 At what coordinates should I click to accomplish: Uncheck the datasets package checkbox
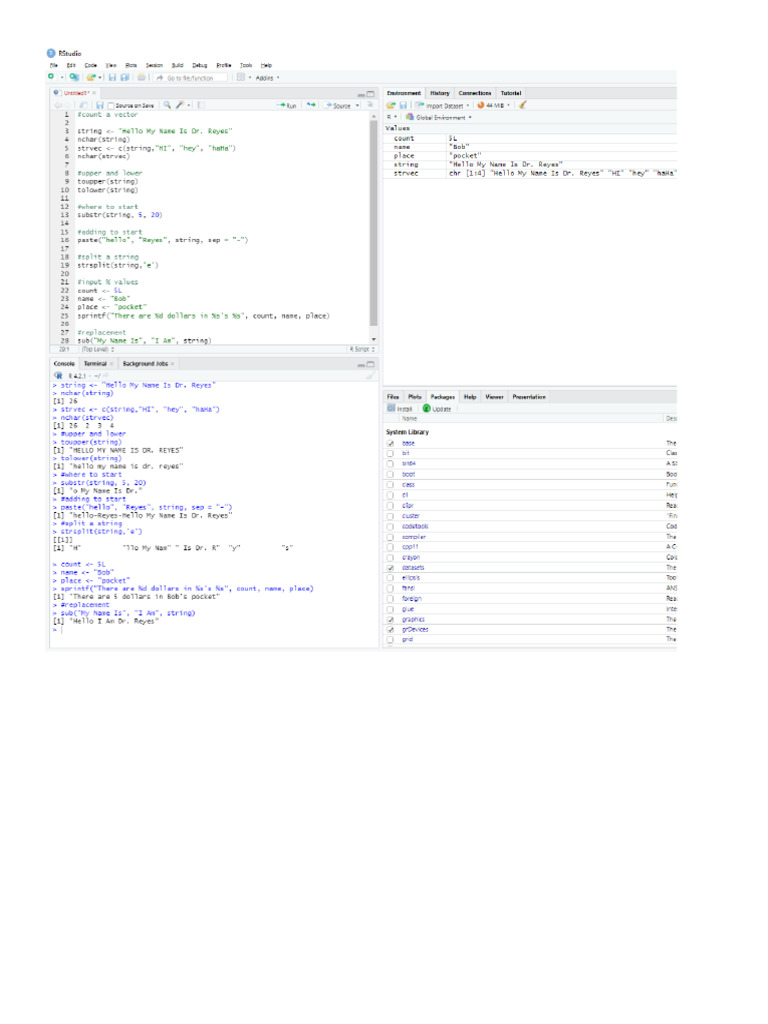(x=391, y=568)
